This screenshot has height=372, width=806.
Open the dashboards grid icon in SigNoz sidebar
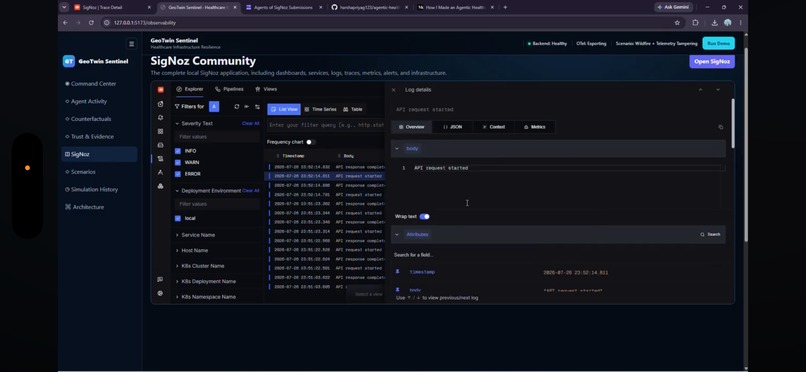click(160, 132)
